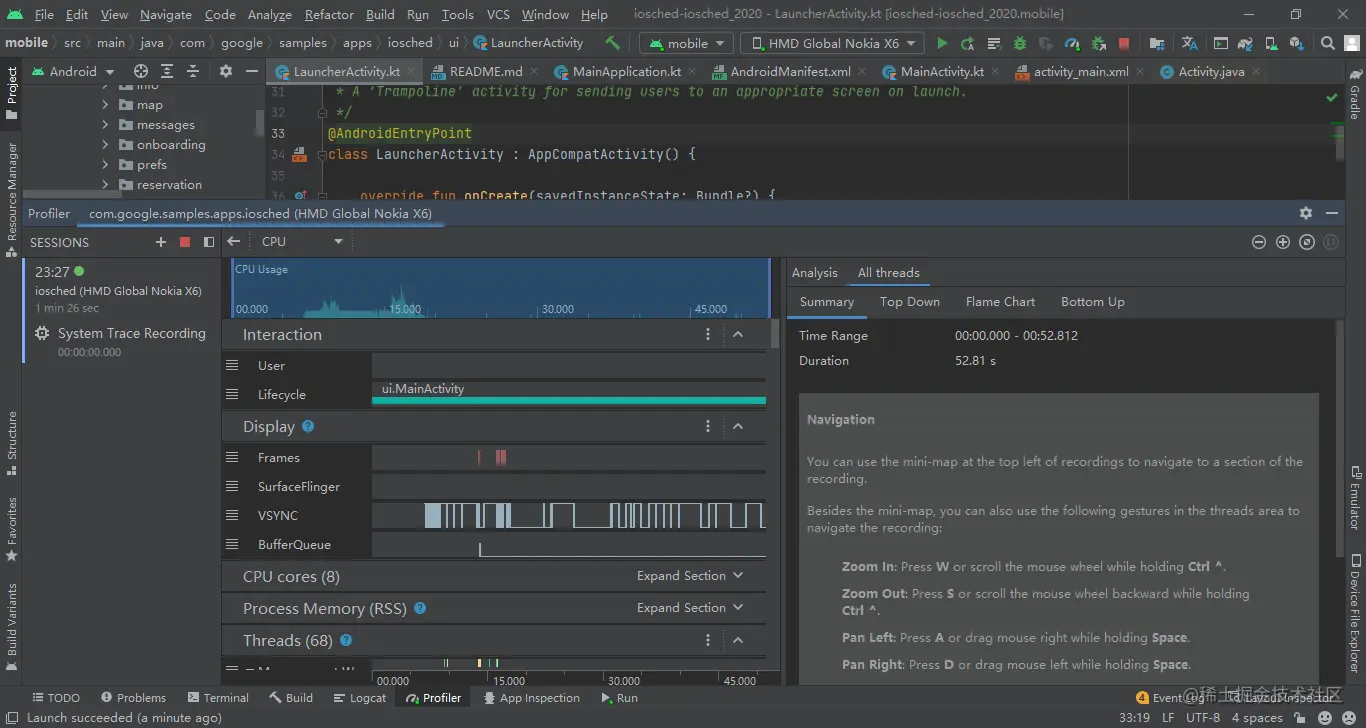Image resolution: width=1366 pixels, height=728 pixels.
Task: Open the Refactor menu
Action: point(329,14)
